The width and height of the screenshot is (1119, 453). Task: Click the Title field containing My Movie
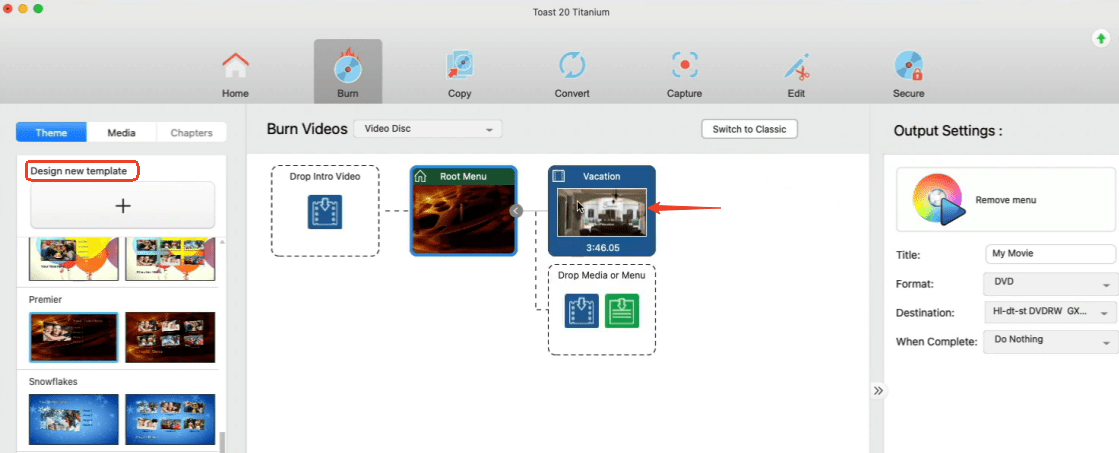(x=1049, y=254)
